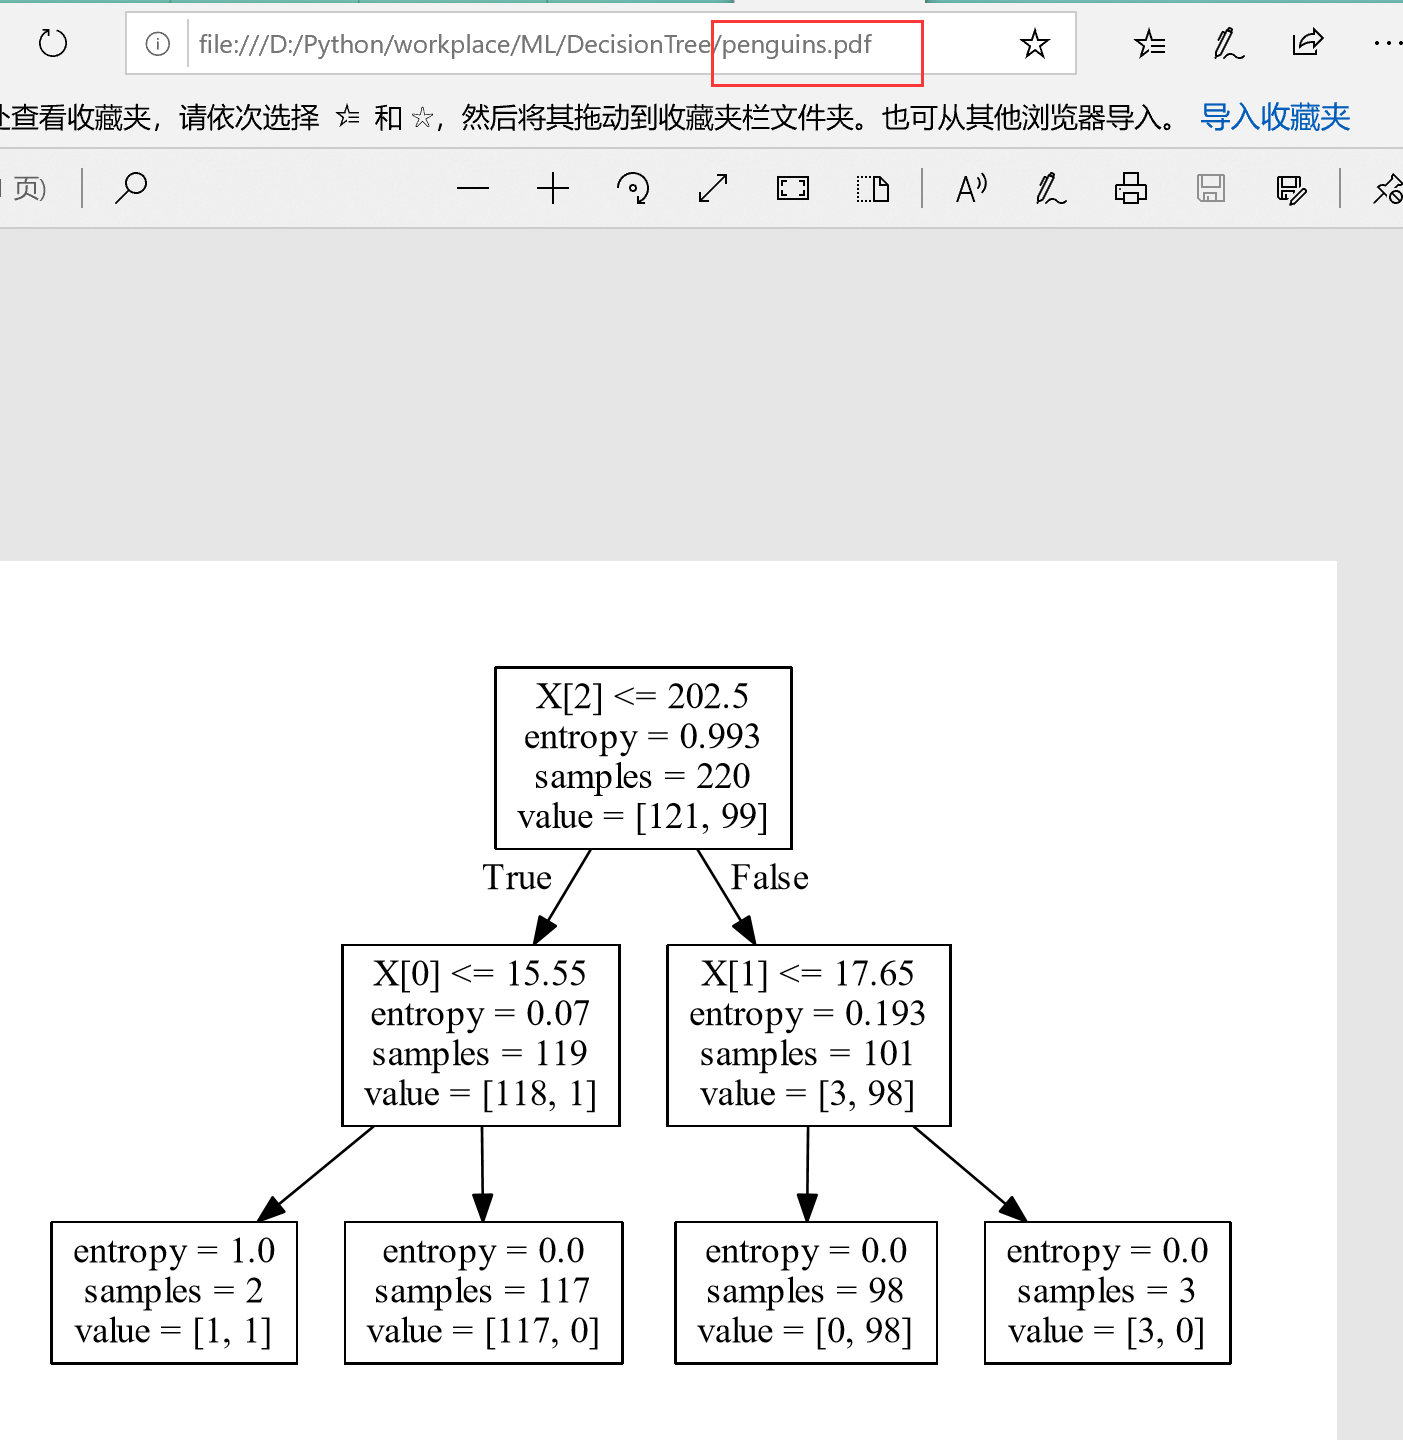This screenshot has width=1403, height=1440.
Task: Open Find to search the PDF
Action: pos(131,188)
